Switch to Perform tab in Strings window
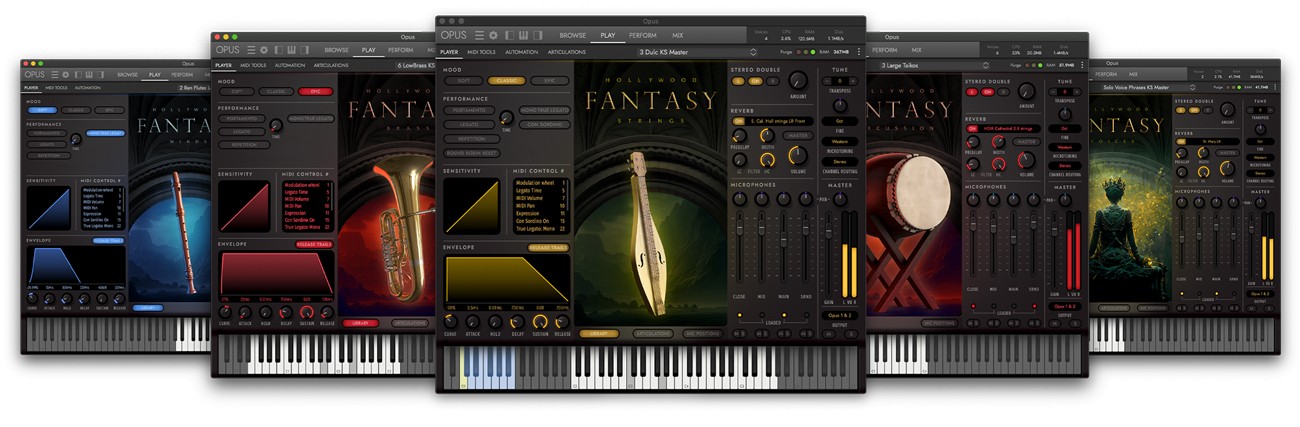The height and width of the screenshot is (427, 1300). (x=642, y=35)
